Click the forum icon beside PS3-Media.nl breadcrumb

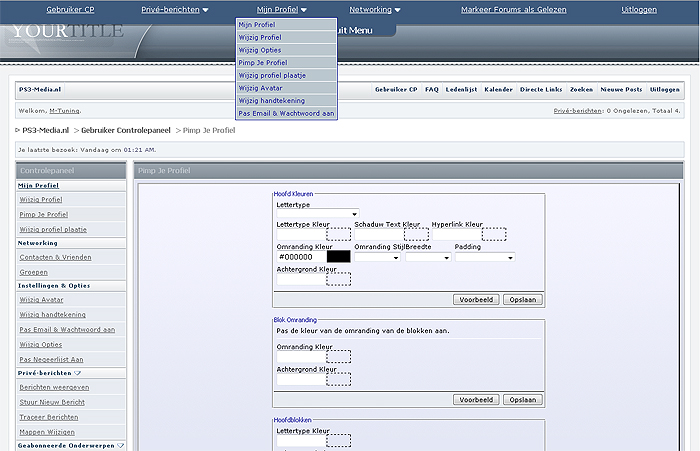(18, 130)
